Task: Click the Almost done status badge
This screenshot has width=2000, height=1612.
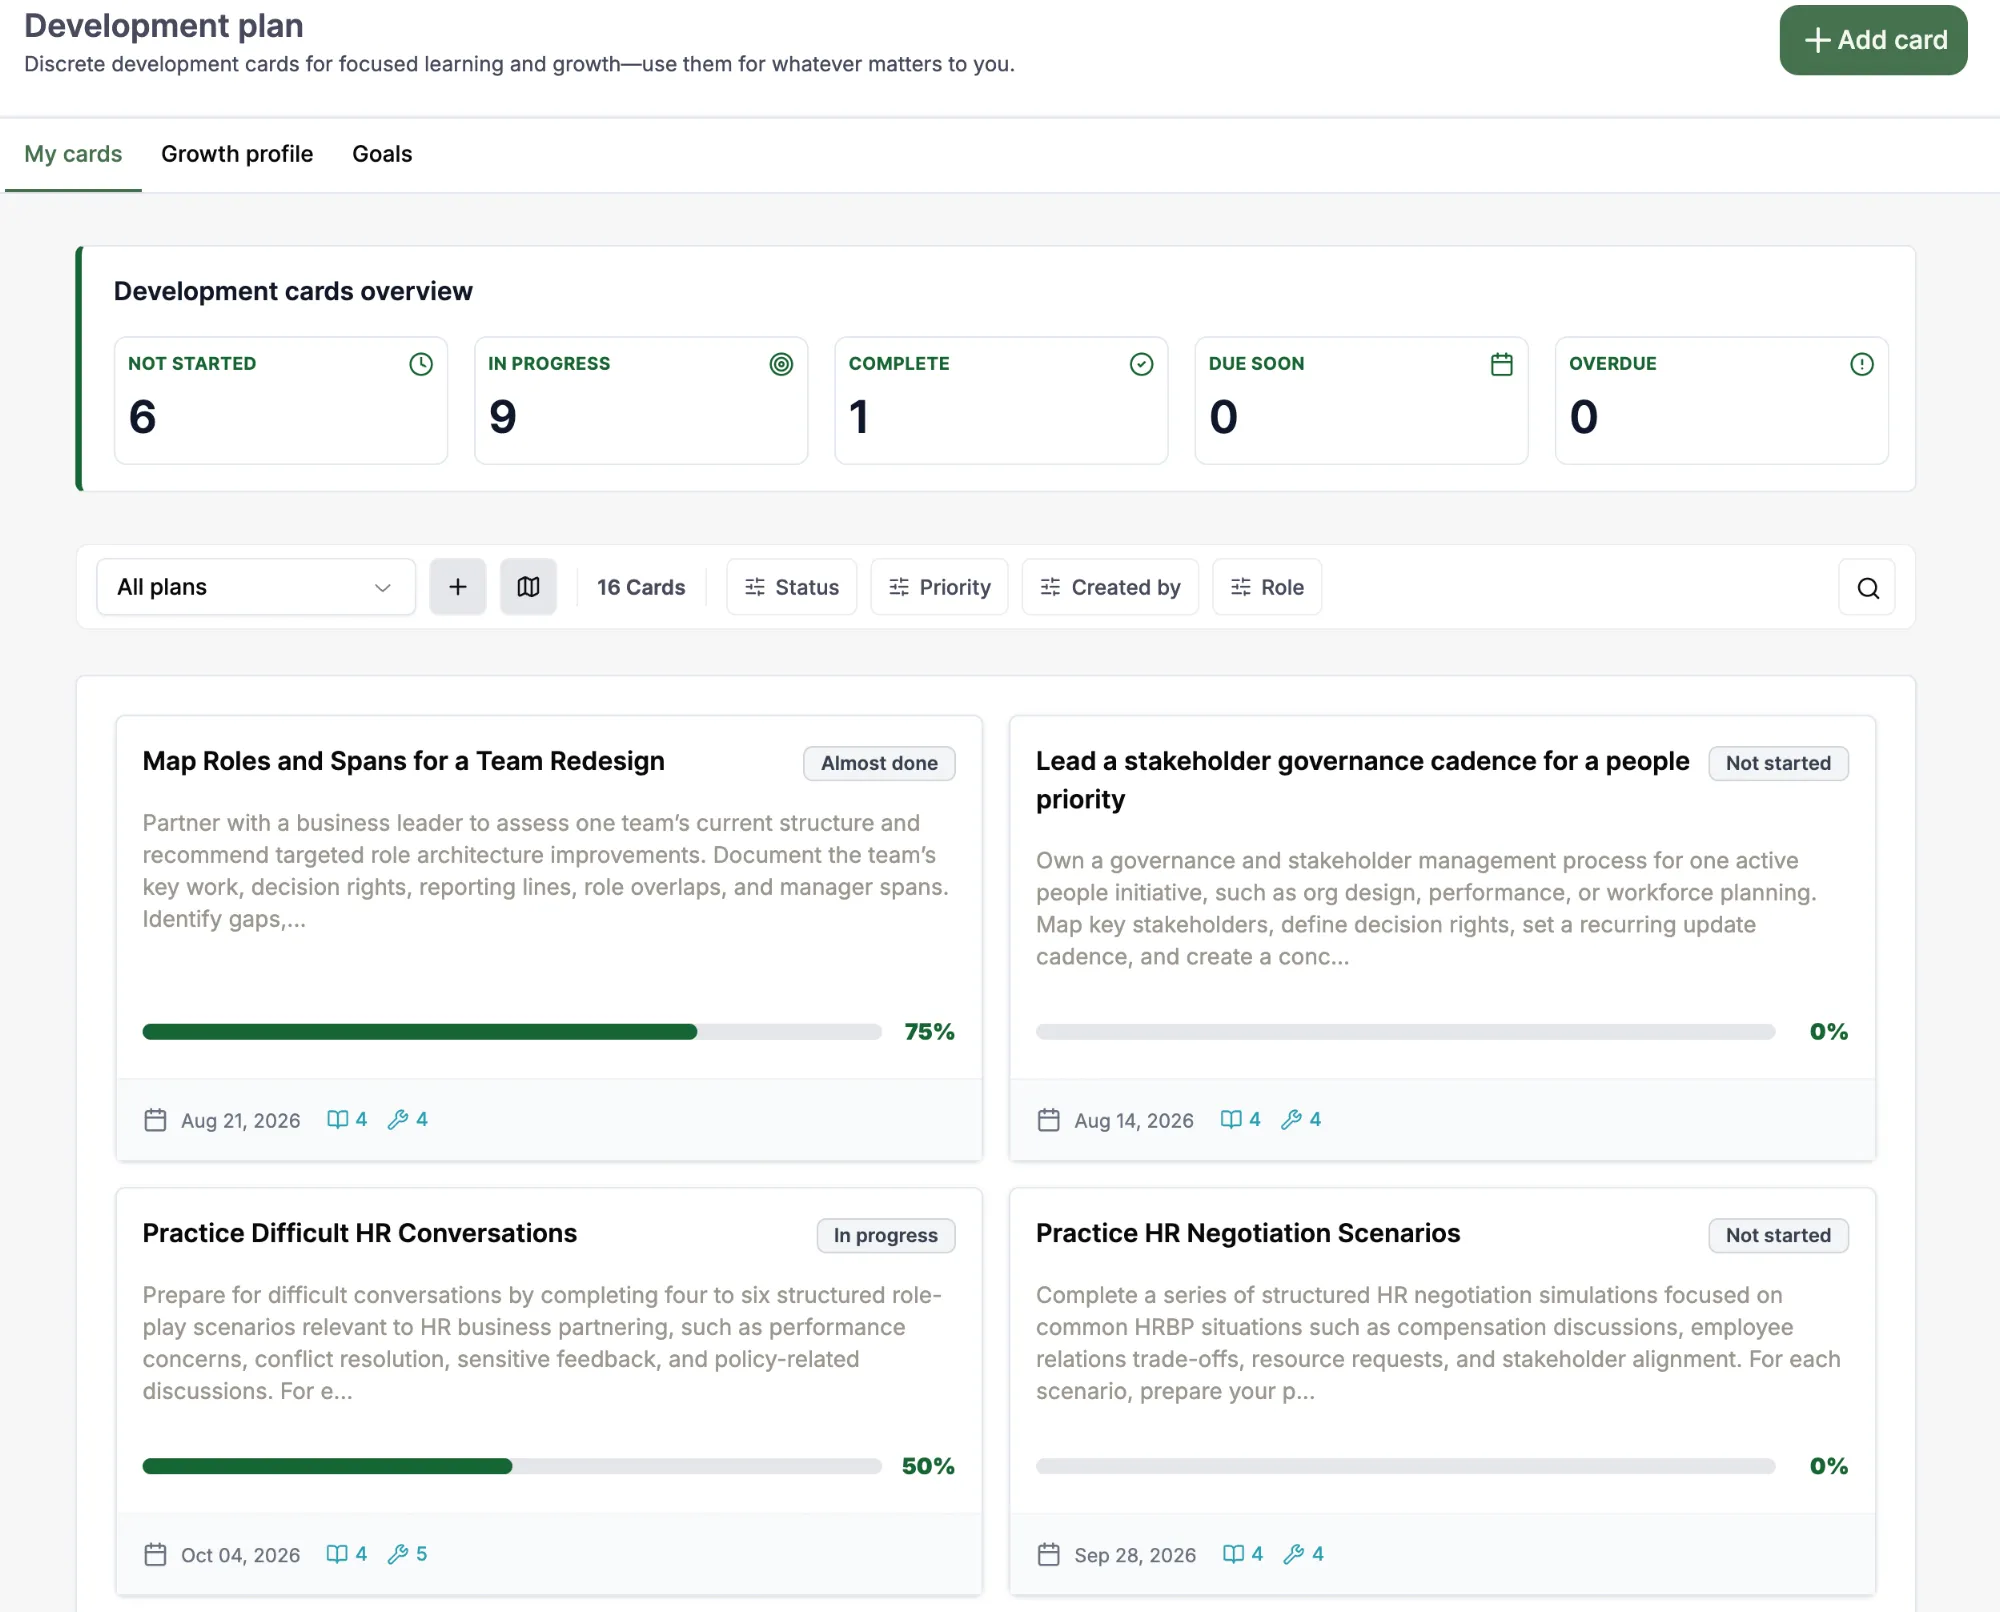Action: coord(879,763)
